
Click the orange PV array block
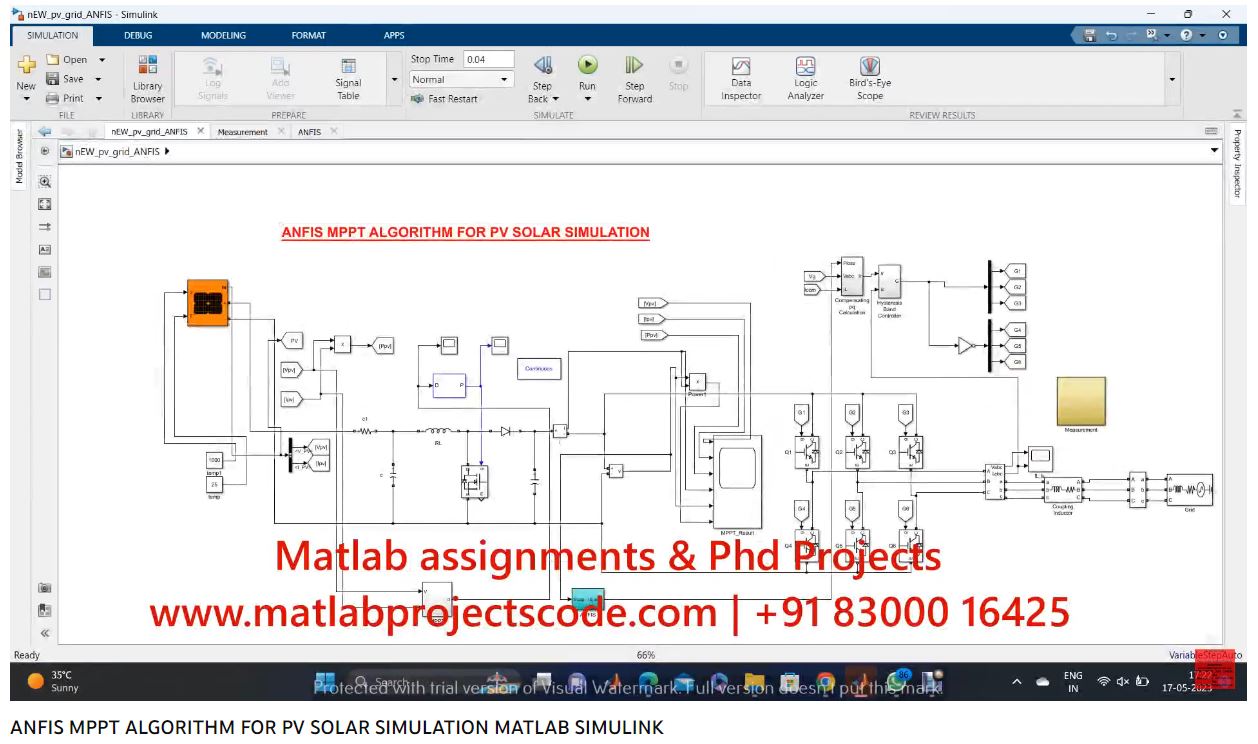tap(208, 302)
